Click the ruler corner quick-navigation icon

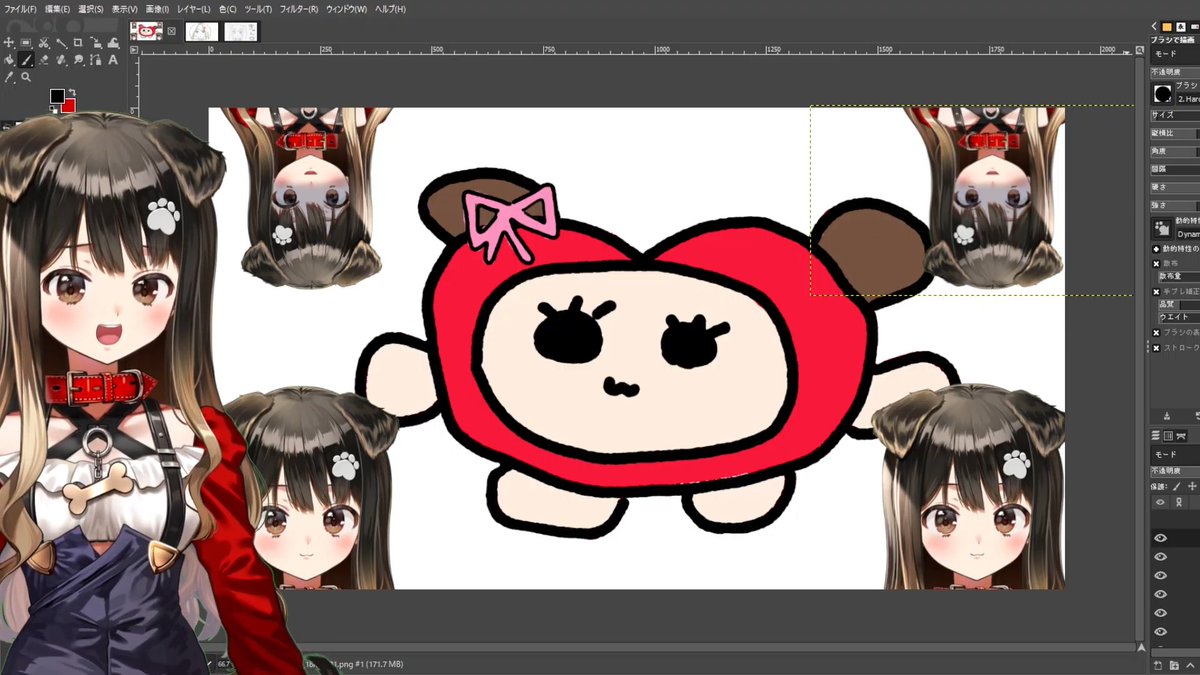tap(134, 50)
